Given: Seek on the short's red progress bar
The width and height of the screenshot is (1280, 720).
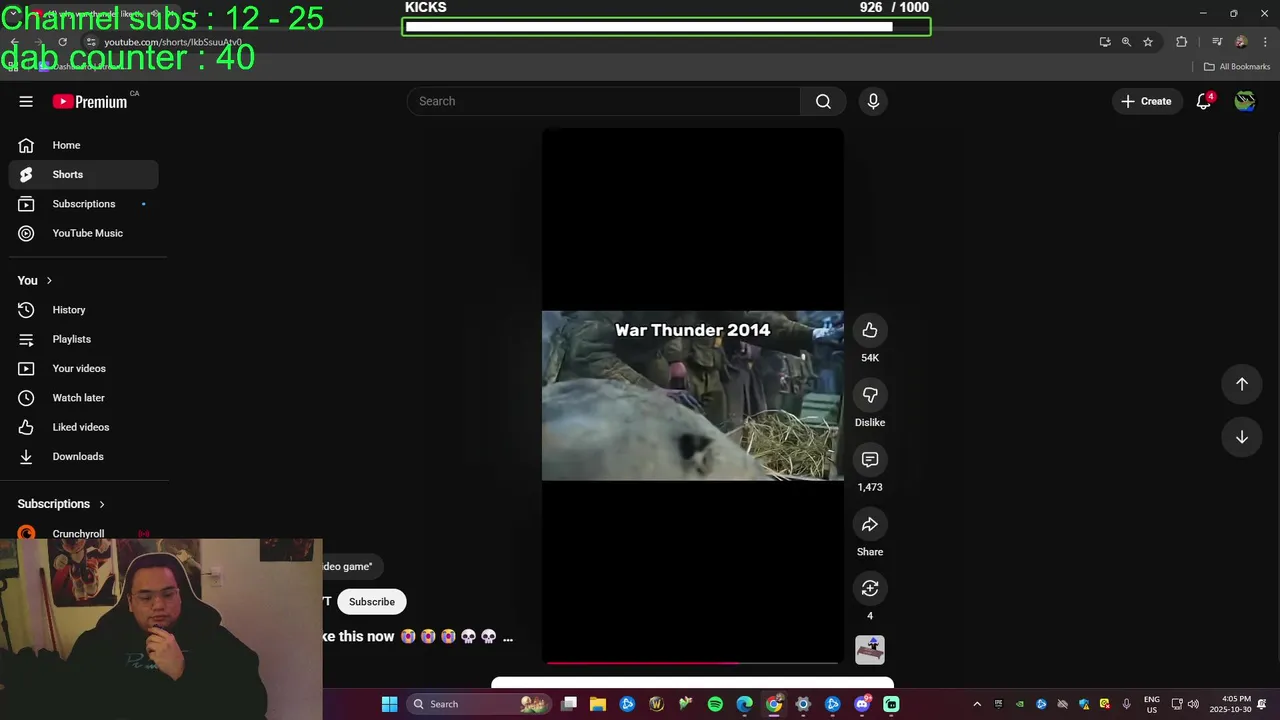Looking at the screenshot, I should [x=692, y=662].
